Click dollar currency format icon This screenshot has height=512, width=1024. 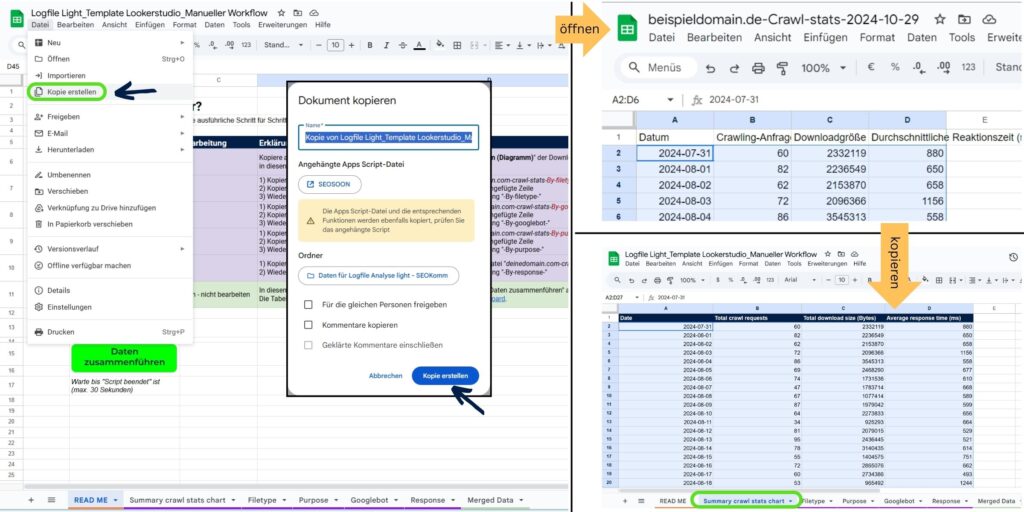718,280
